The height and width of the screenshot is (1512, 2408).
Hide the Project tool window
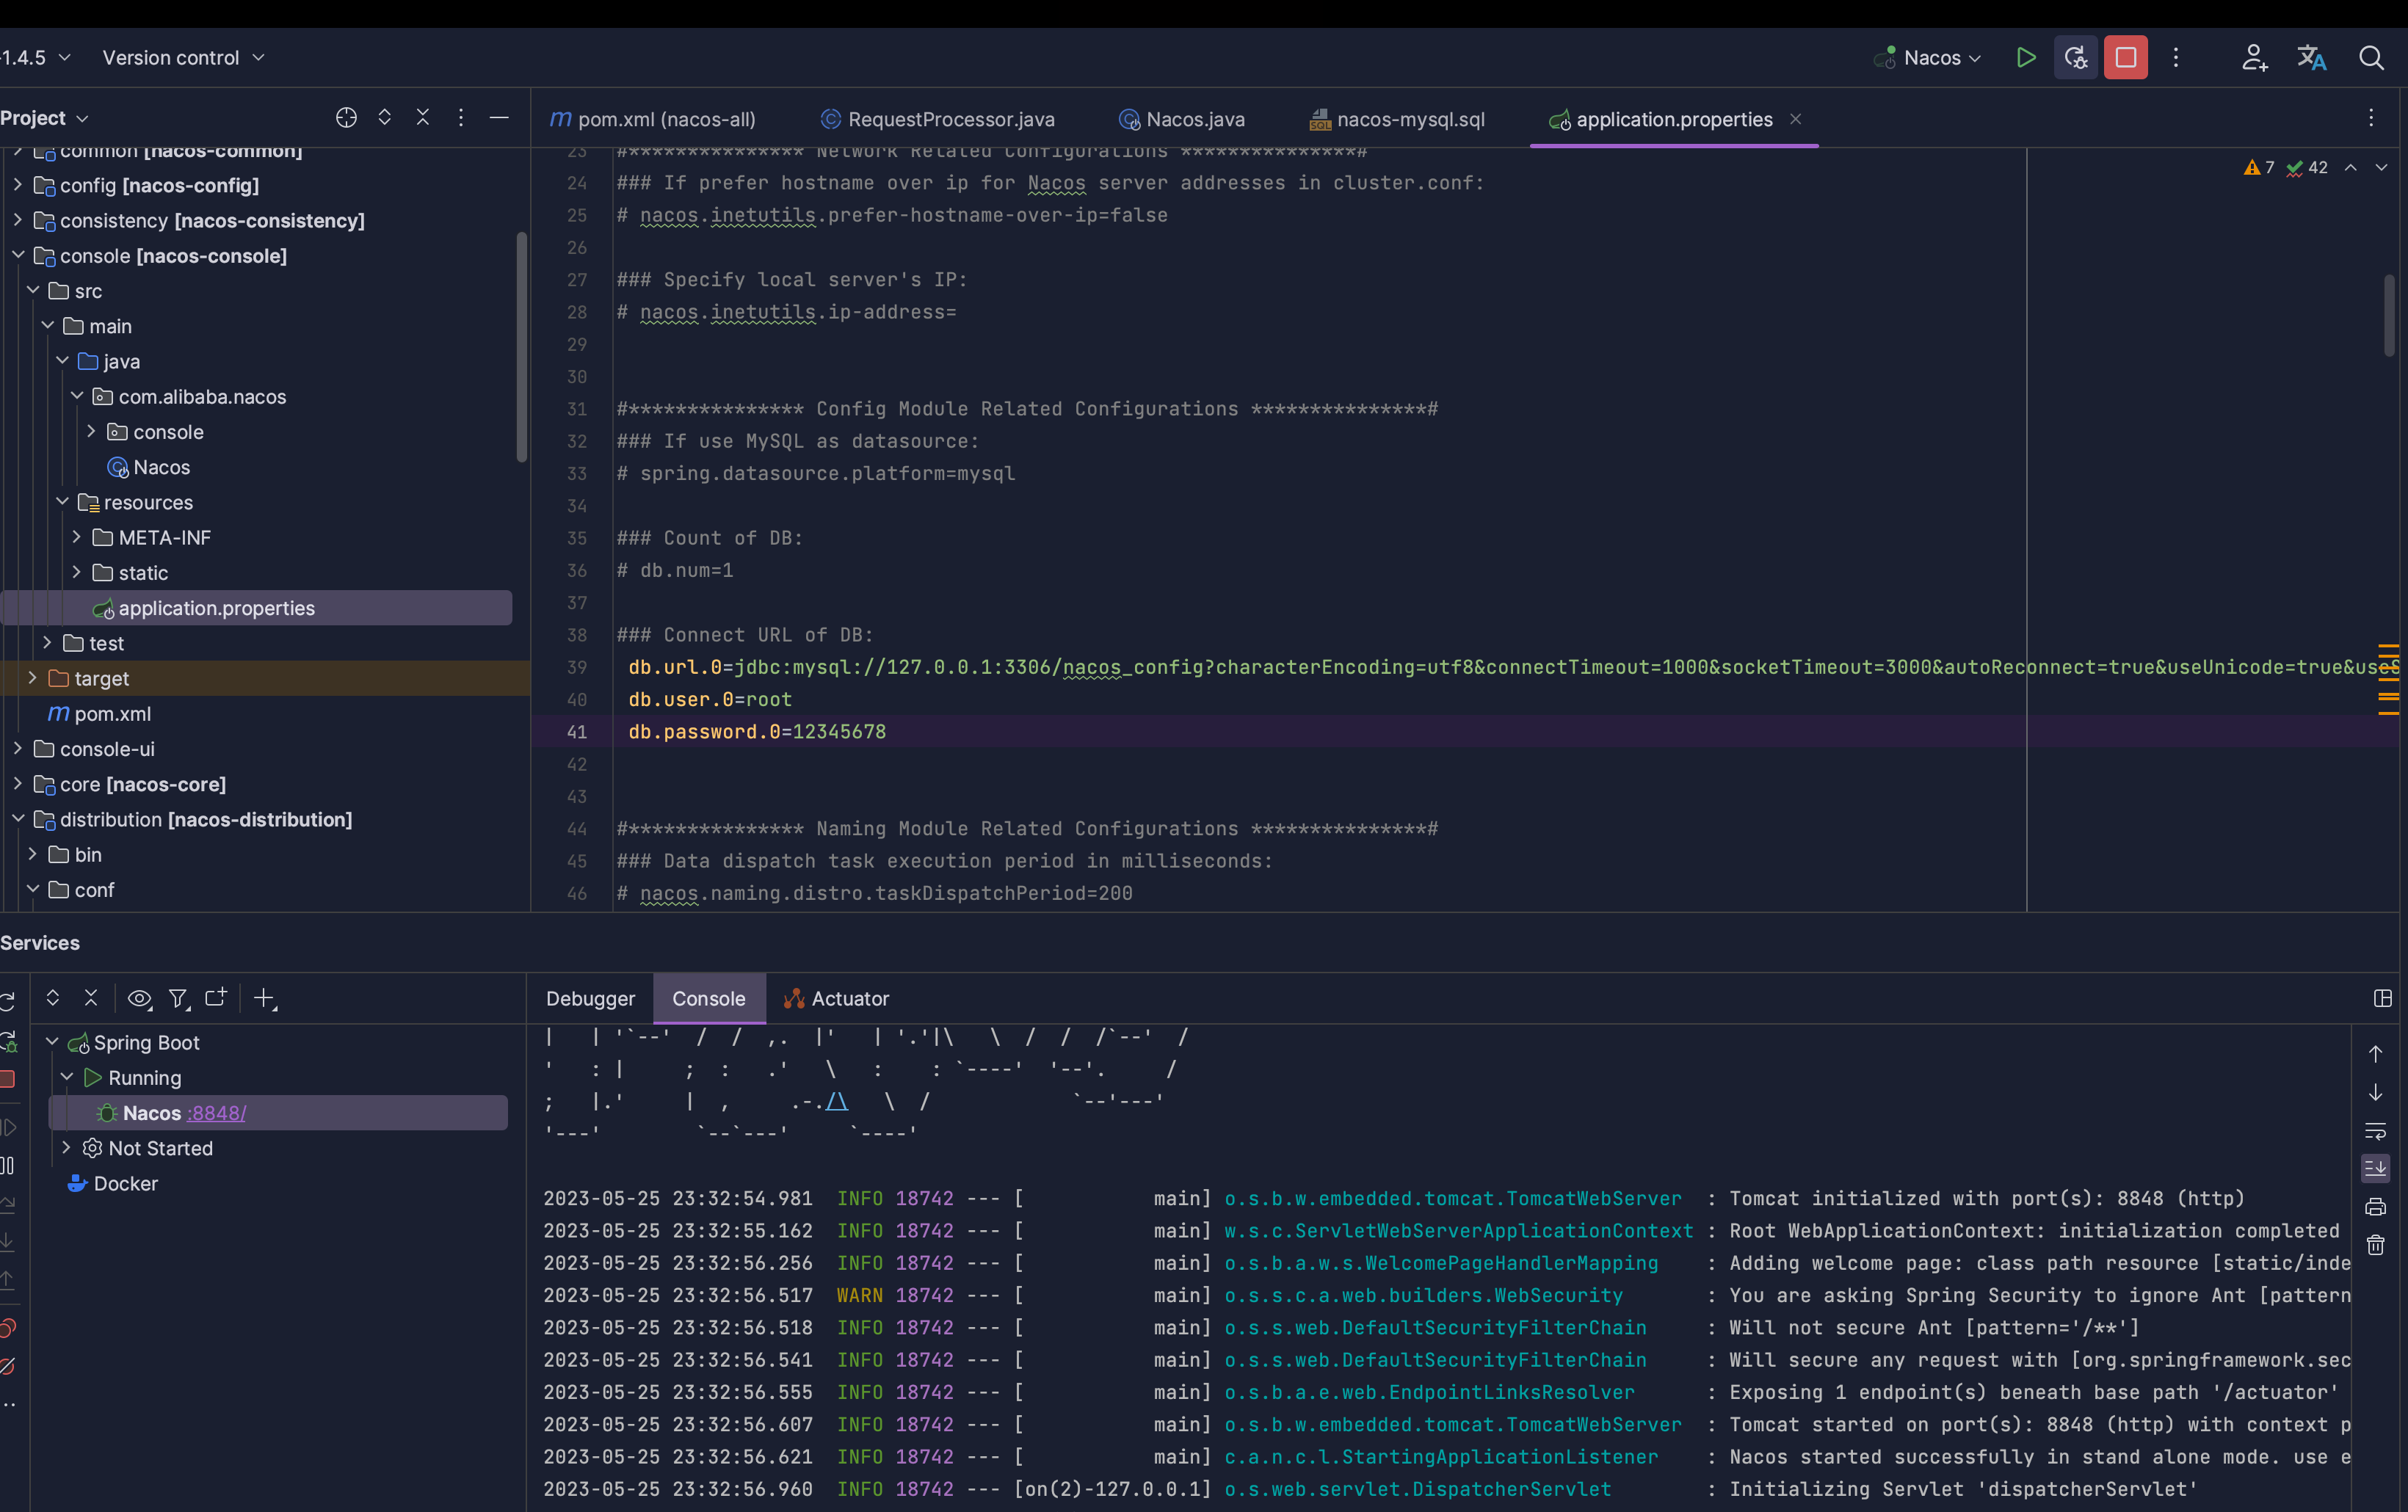(x=499, y=118)
